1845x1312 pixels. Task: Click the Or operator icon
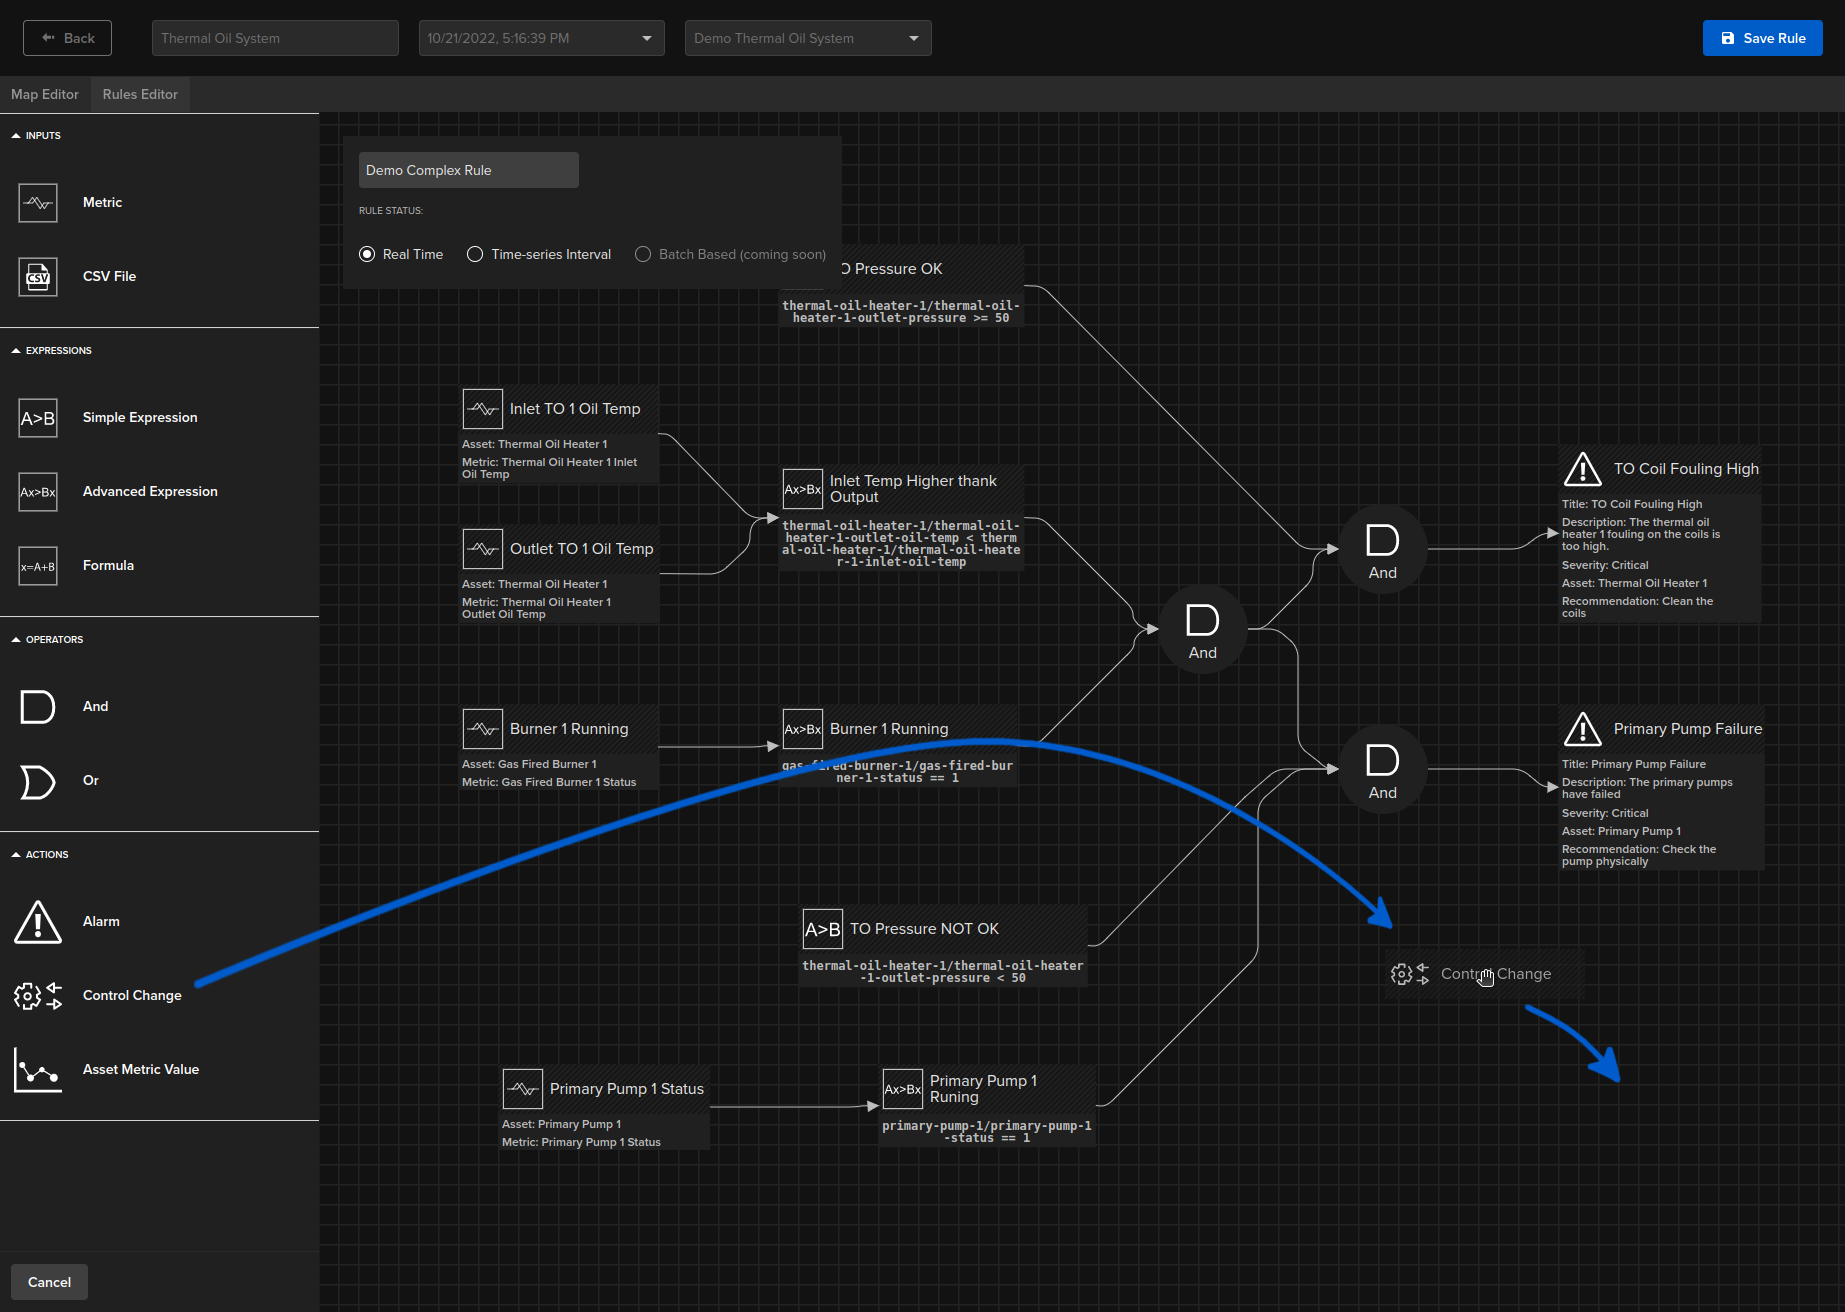click(38, 781)
